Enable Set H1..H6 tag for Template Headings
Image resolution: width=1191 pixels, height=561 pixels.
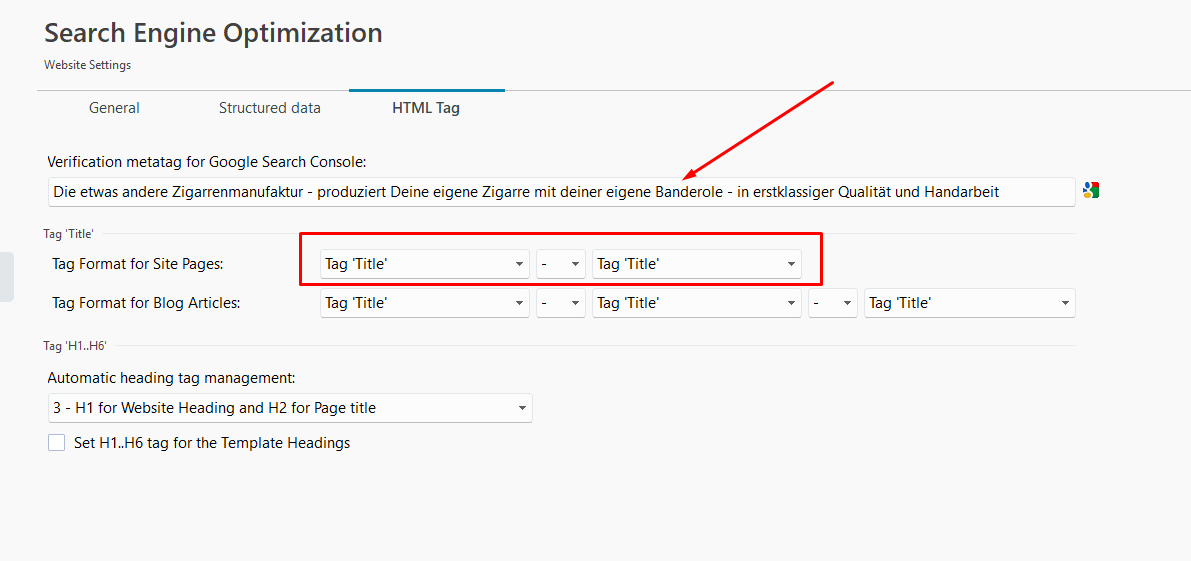tap(57, 442)
